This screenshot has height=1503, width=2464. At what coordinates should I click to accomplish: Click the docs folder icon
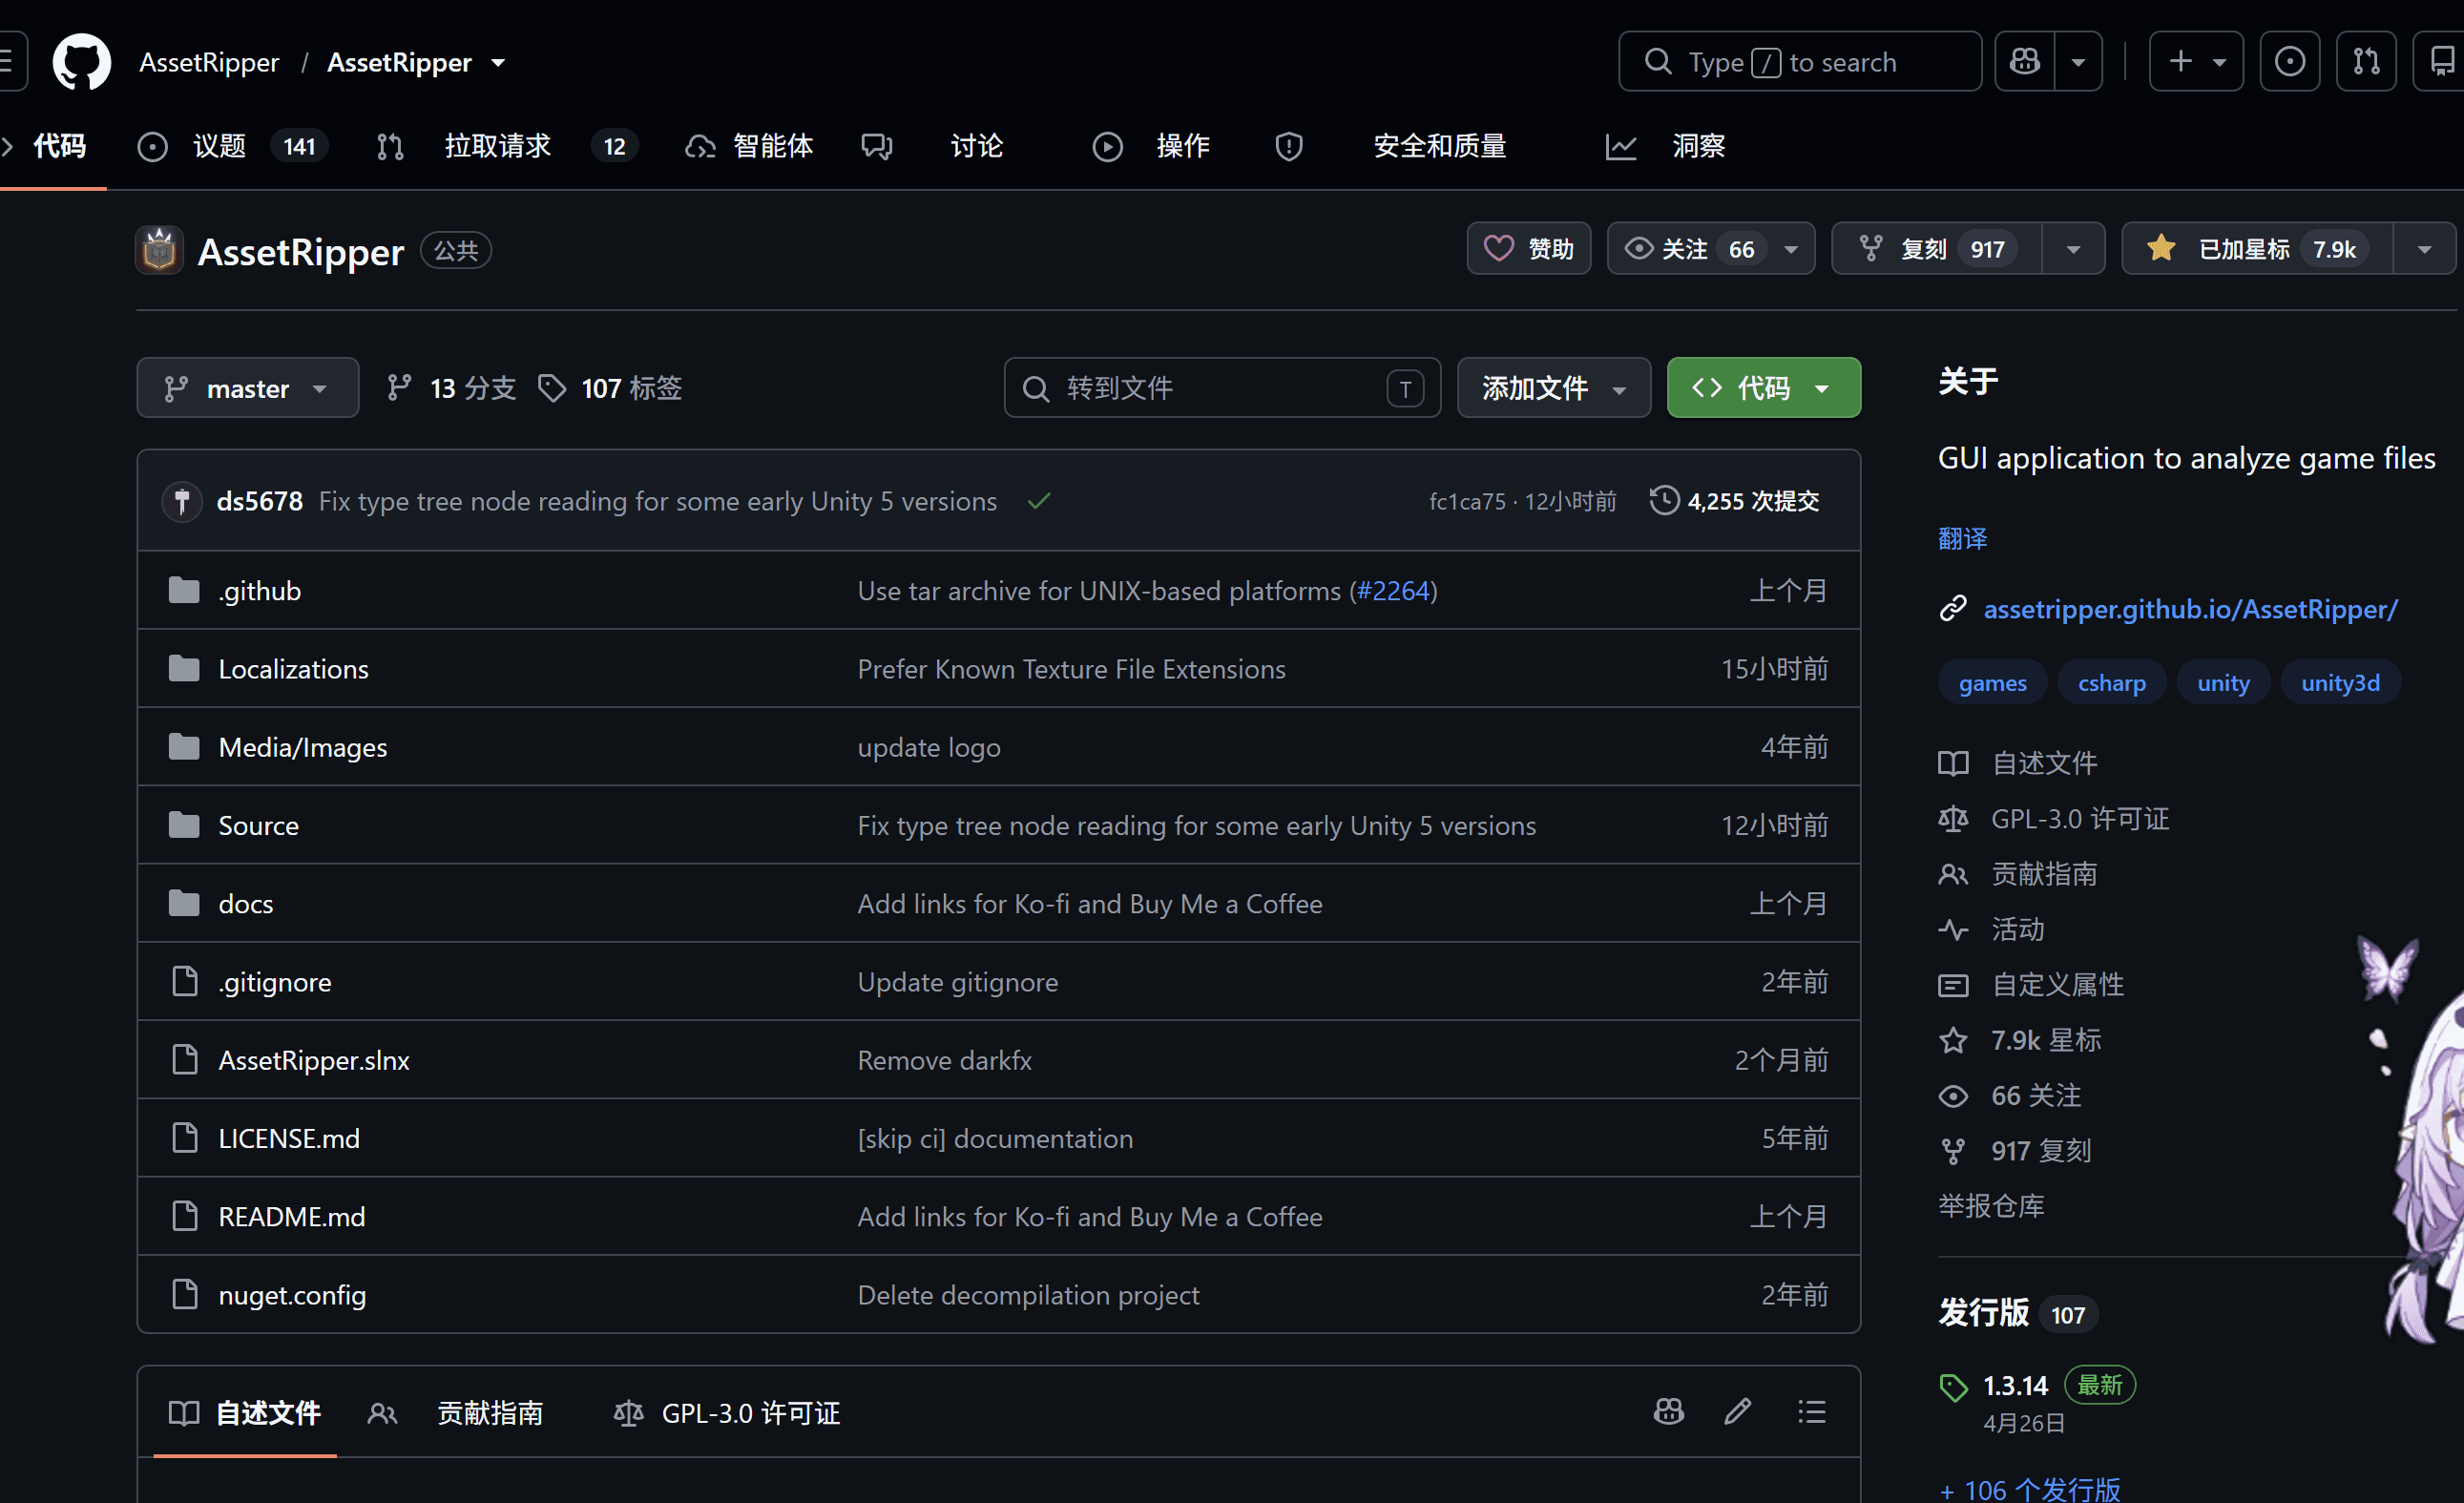[x=184, y=903]
